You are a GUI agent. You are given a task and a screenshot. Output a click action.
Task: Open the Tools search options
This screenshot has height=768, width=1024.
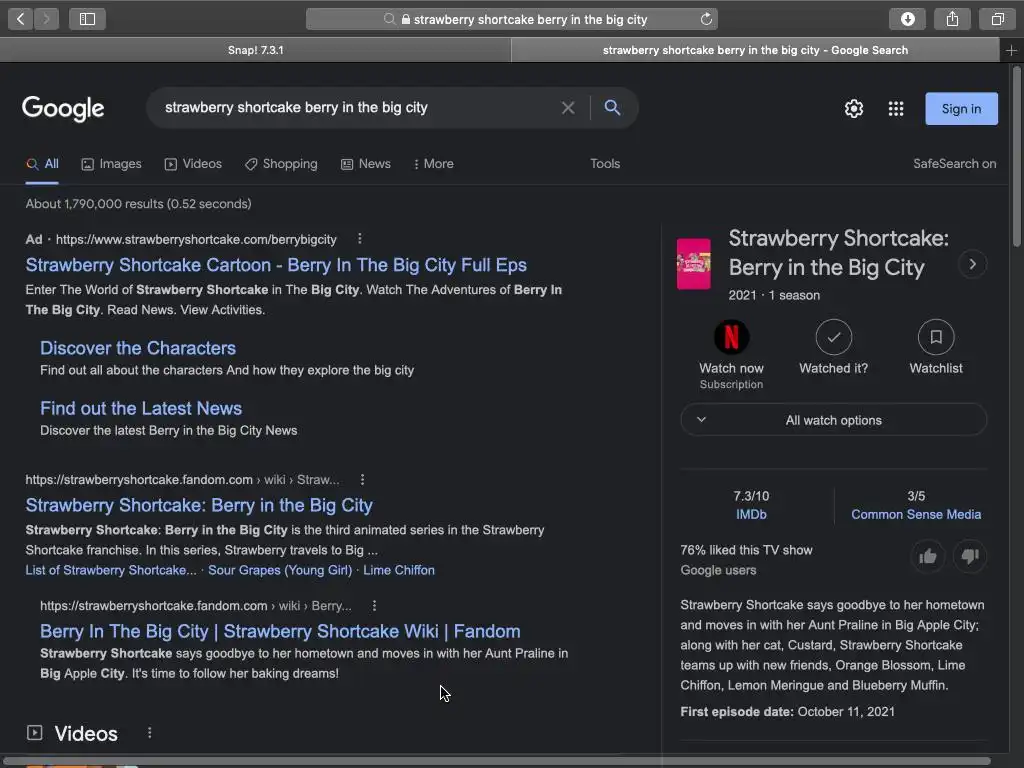click(605, 164)
